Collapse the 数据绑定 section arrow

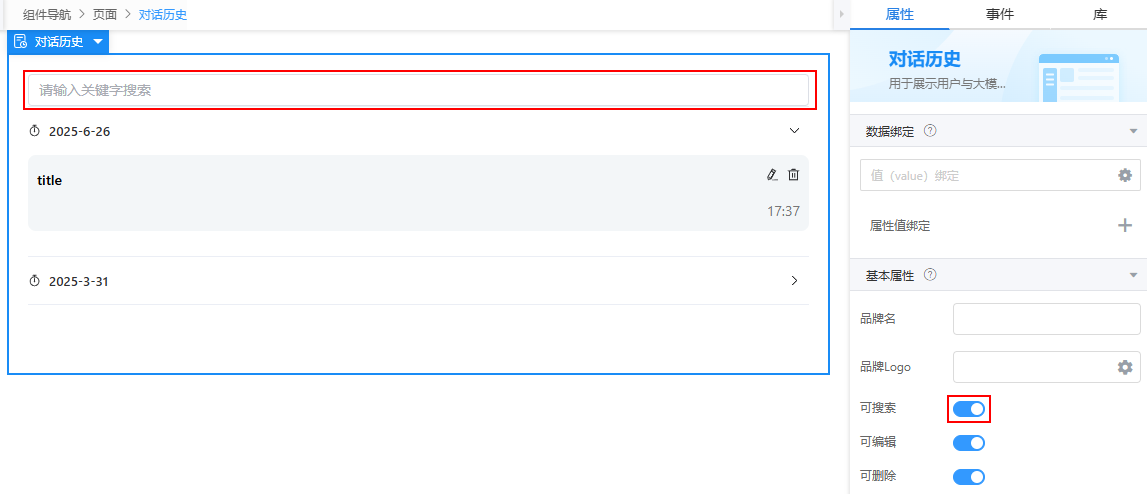click(x=1133, y=131)
